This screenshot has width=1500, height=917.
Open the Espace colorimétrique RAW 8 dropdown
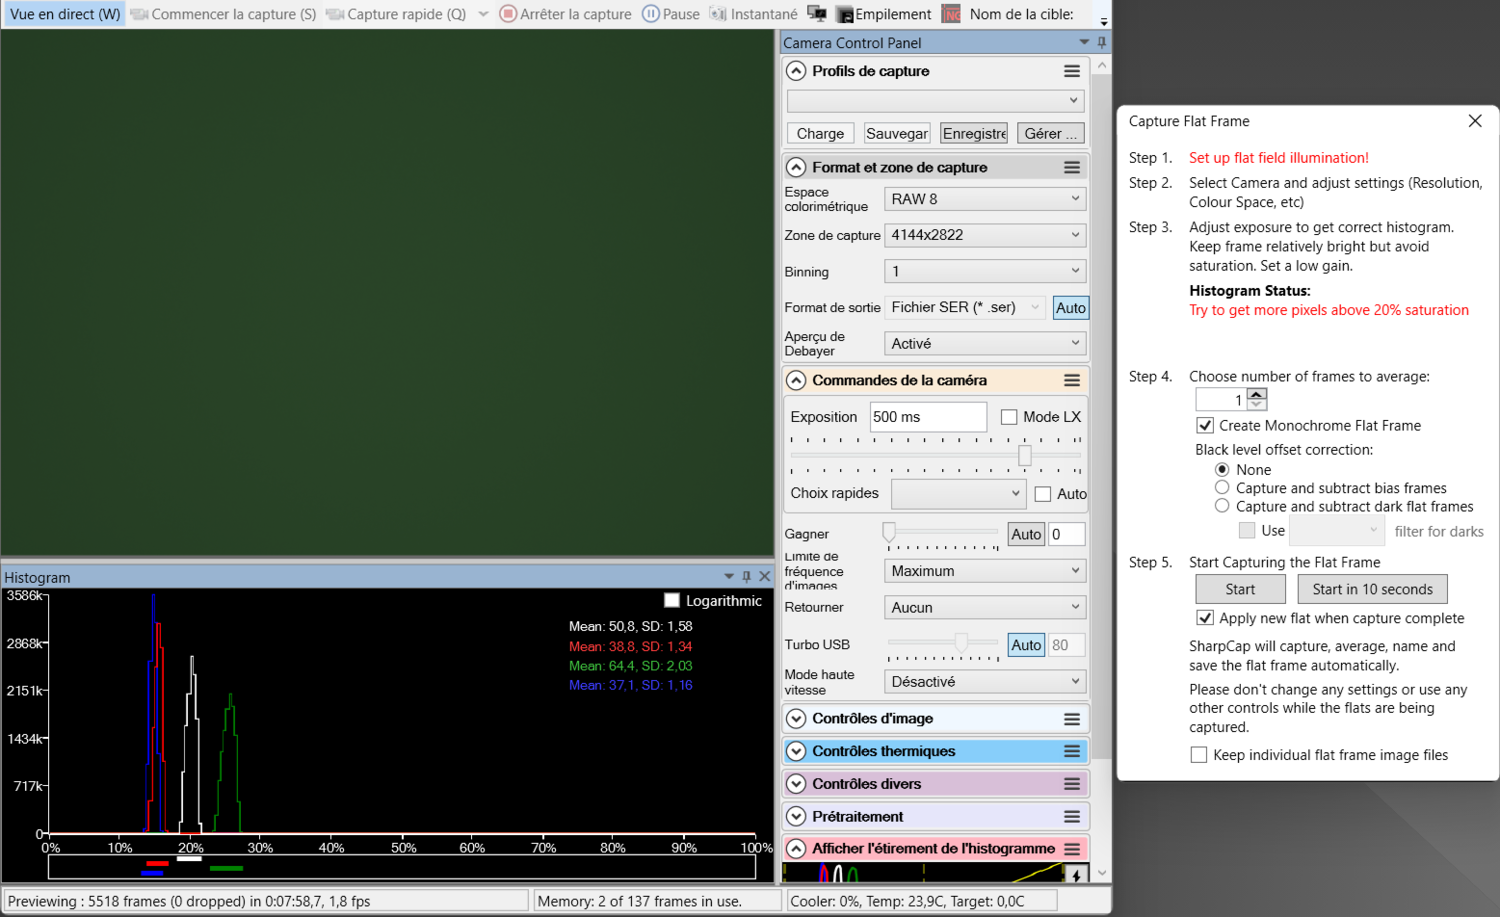(985, 199)
